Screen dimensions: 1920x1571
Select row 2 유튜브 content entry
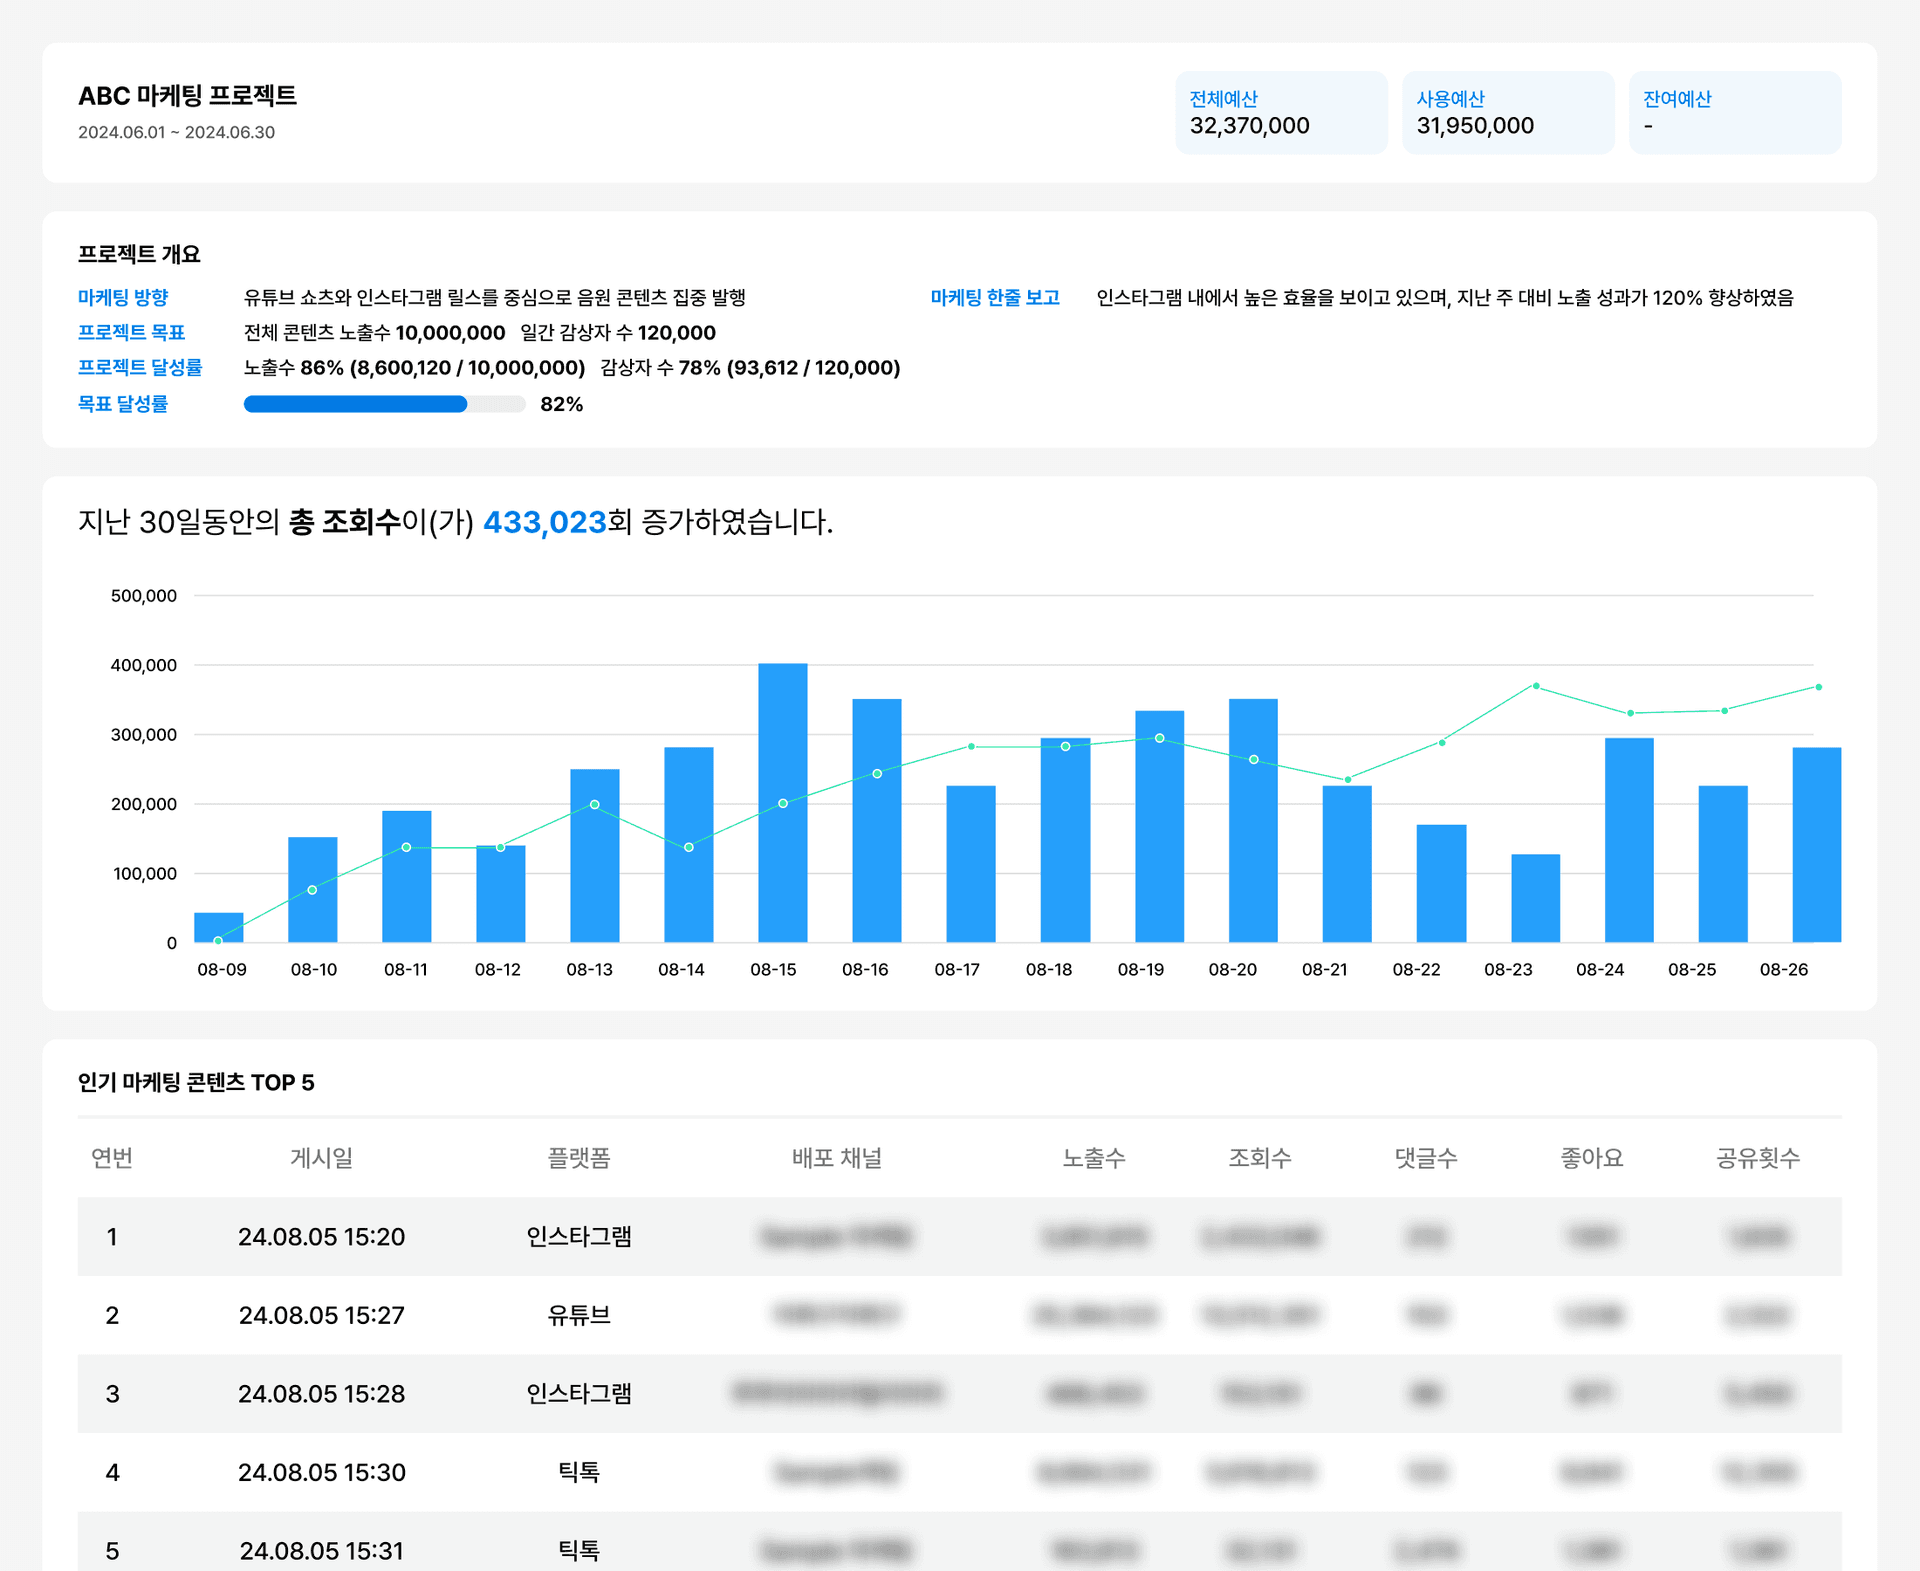578,1315
